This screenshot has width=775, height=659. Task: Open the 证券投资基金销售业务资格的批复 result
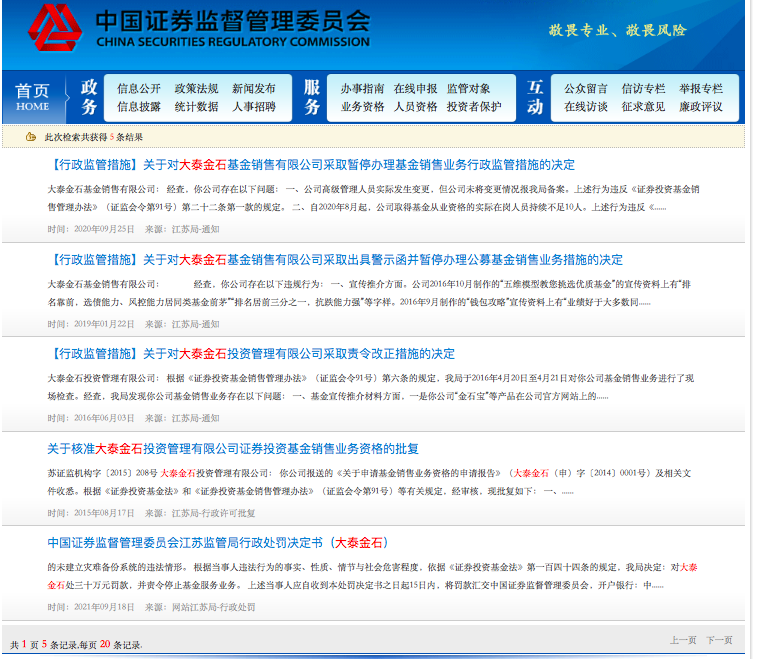tap(233, 449)
